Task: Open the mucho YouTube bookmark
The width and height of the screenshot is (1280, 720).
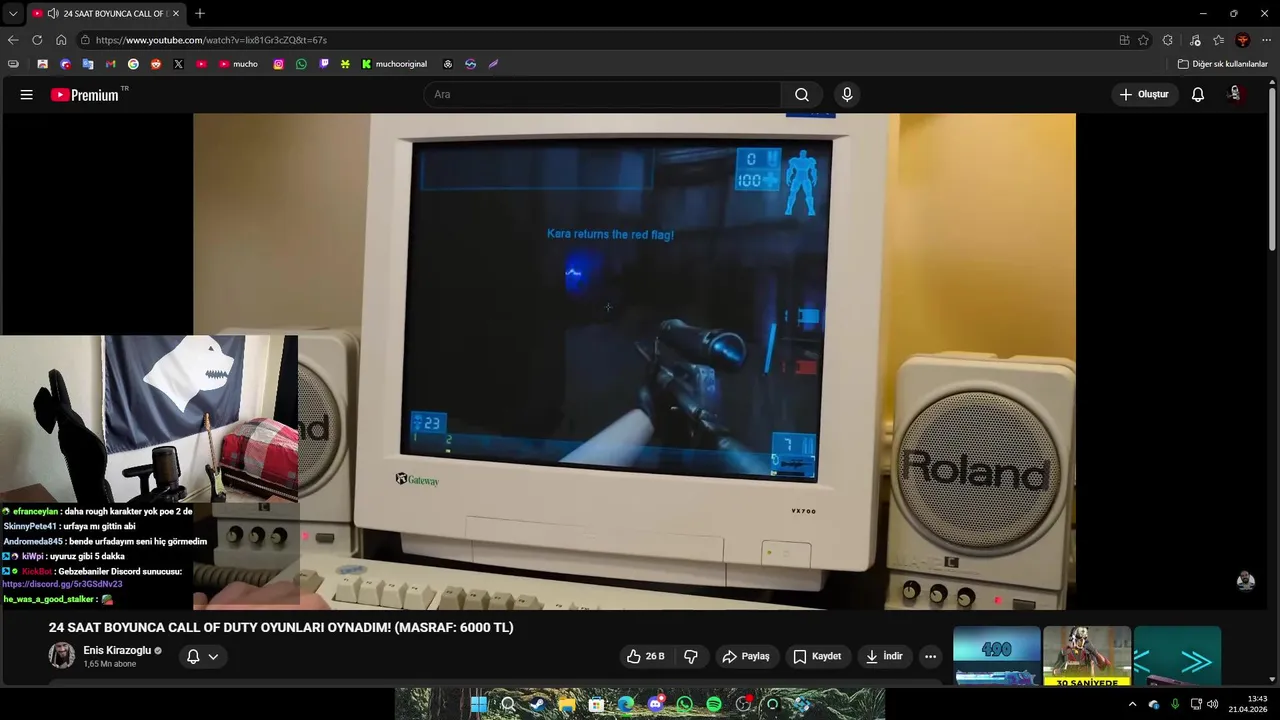Action: (x=238, y=64)
